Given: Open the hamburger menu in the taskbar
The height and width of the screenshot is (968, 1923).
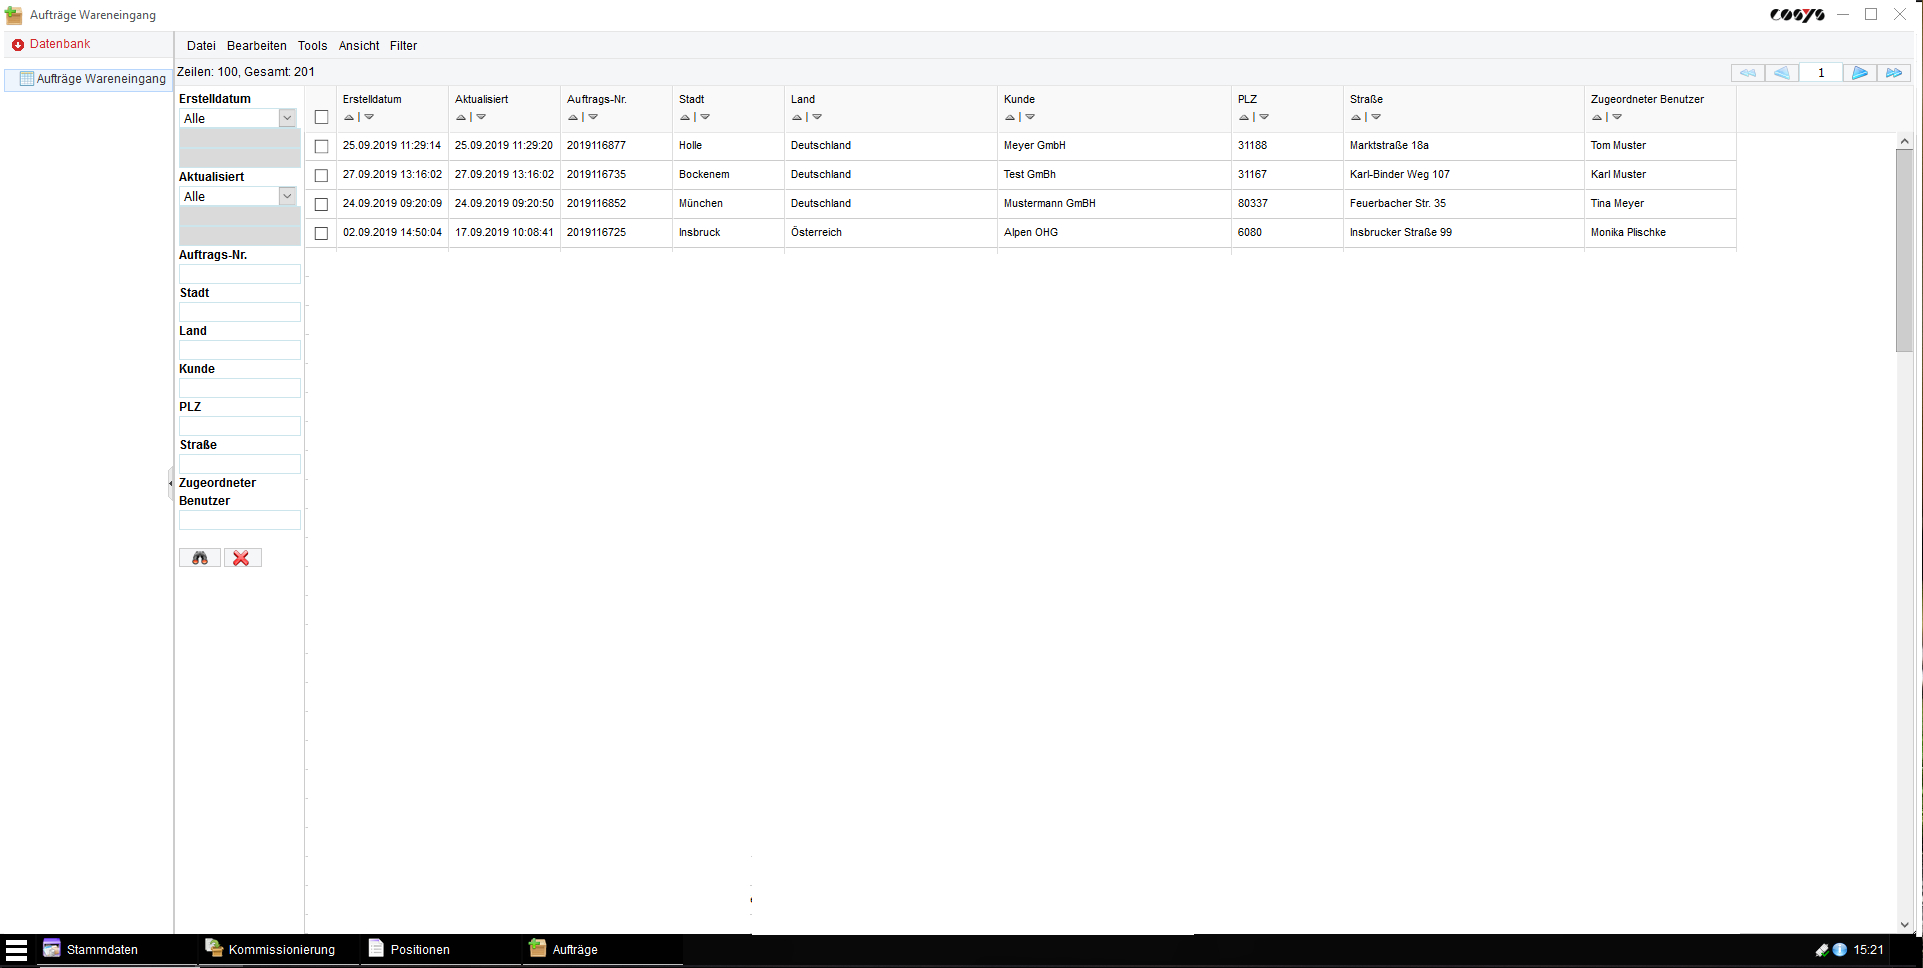Looking at the screenshot, I should [17, 949].
